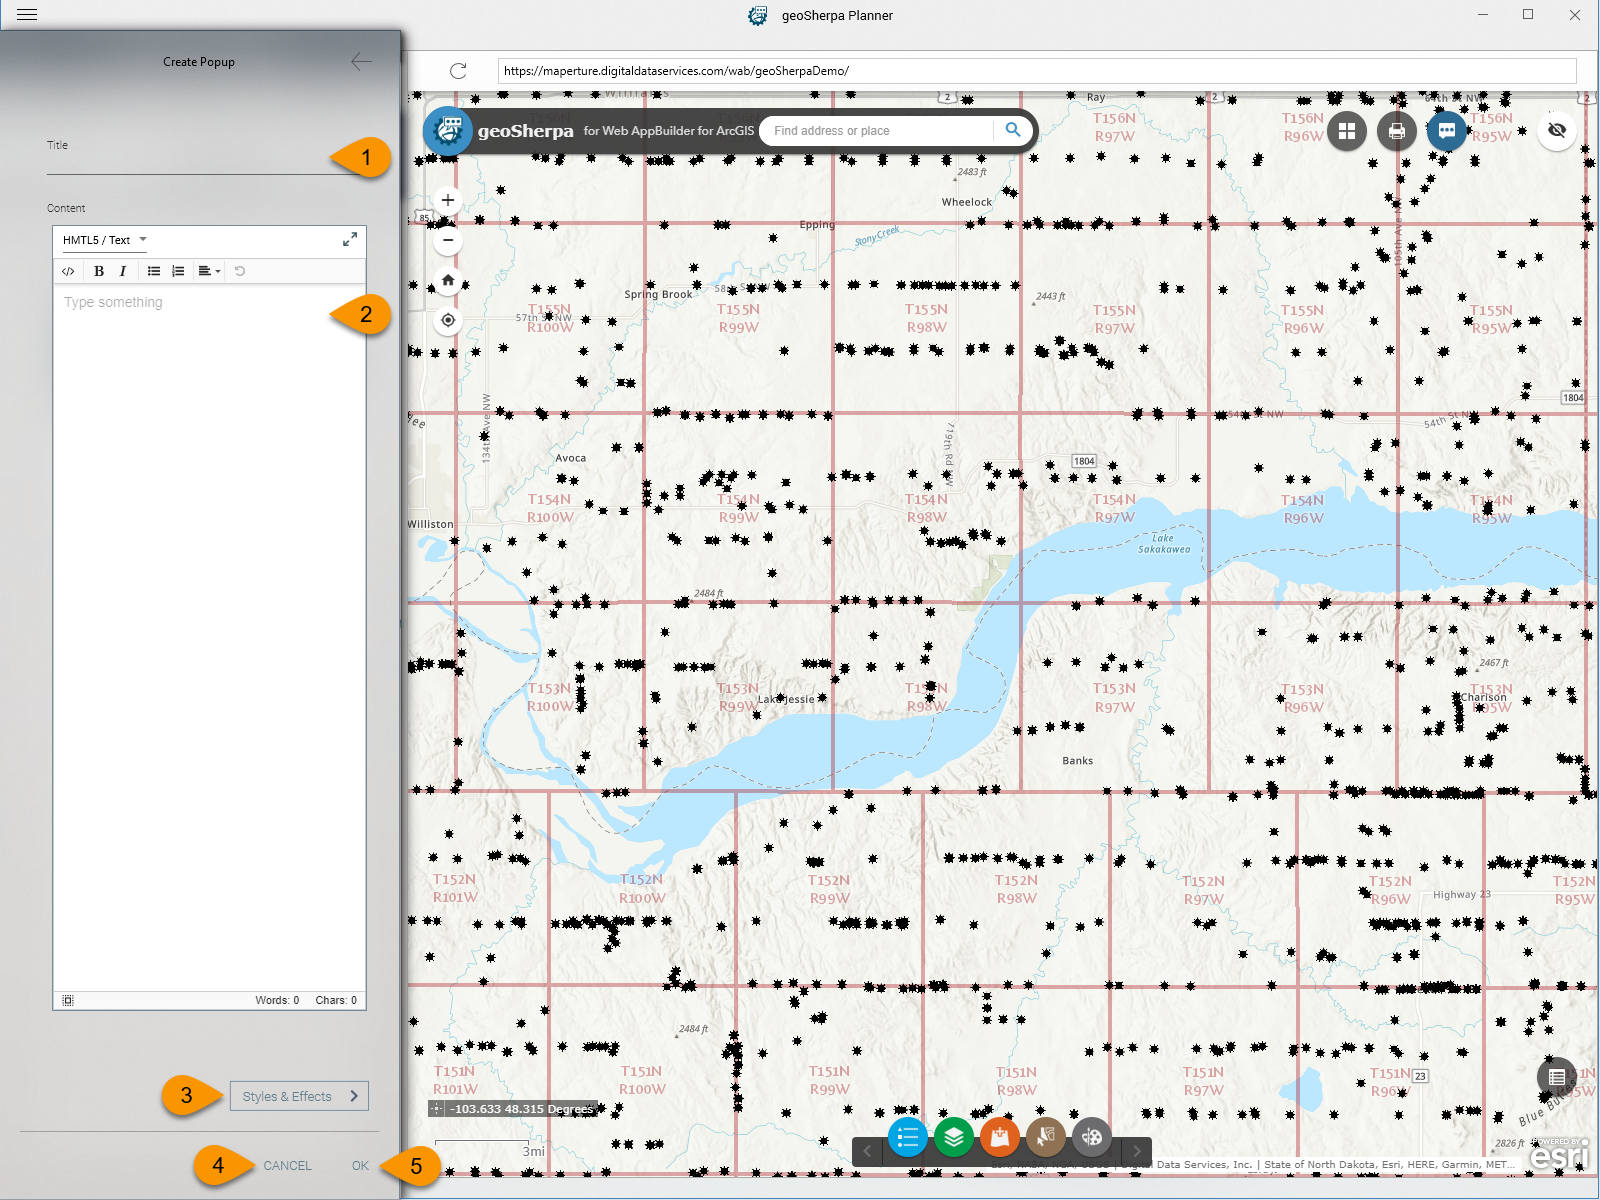Viewport: 1600px width, 1200px height.
Task: Zoom in on the map
Action: click(448, 200)
